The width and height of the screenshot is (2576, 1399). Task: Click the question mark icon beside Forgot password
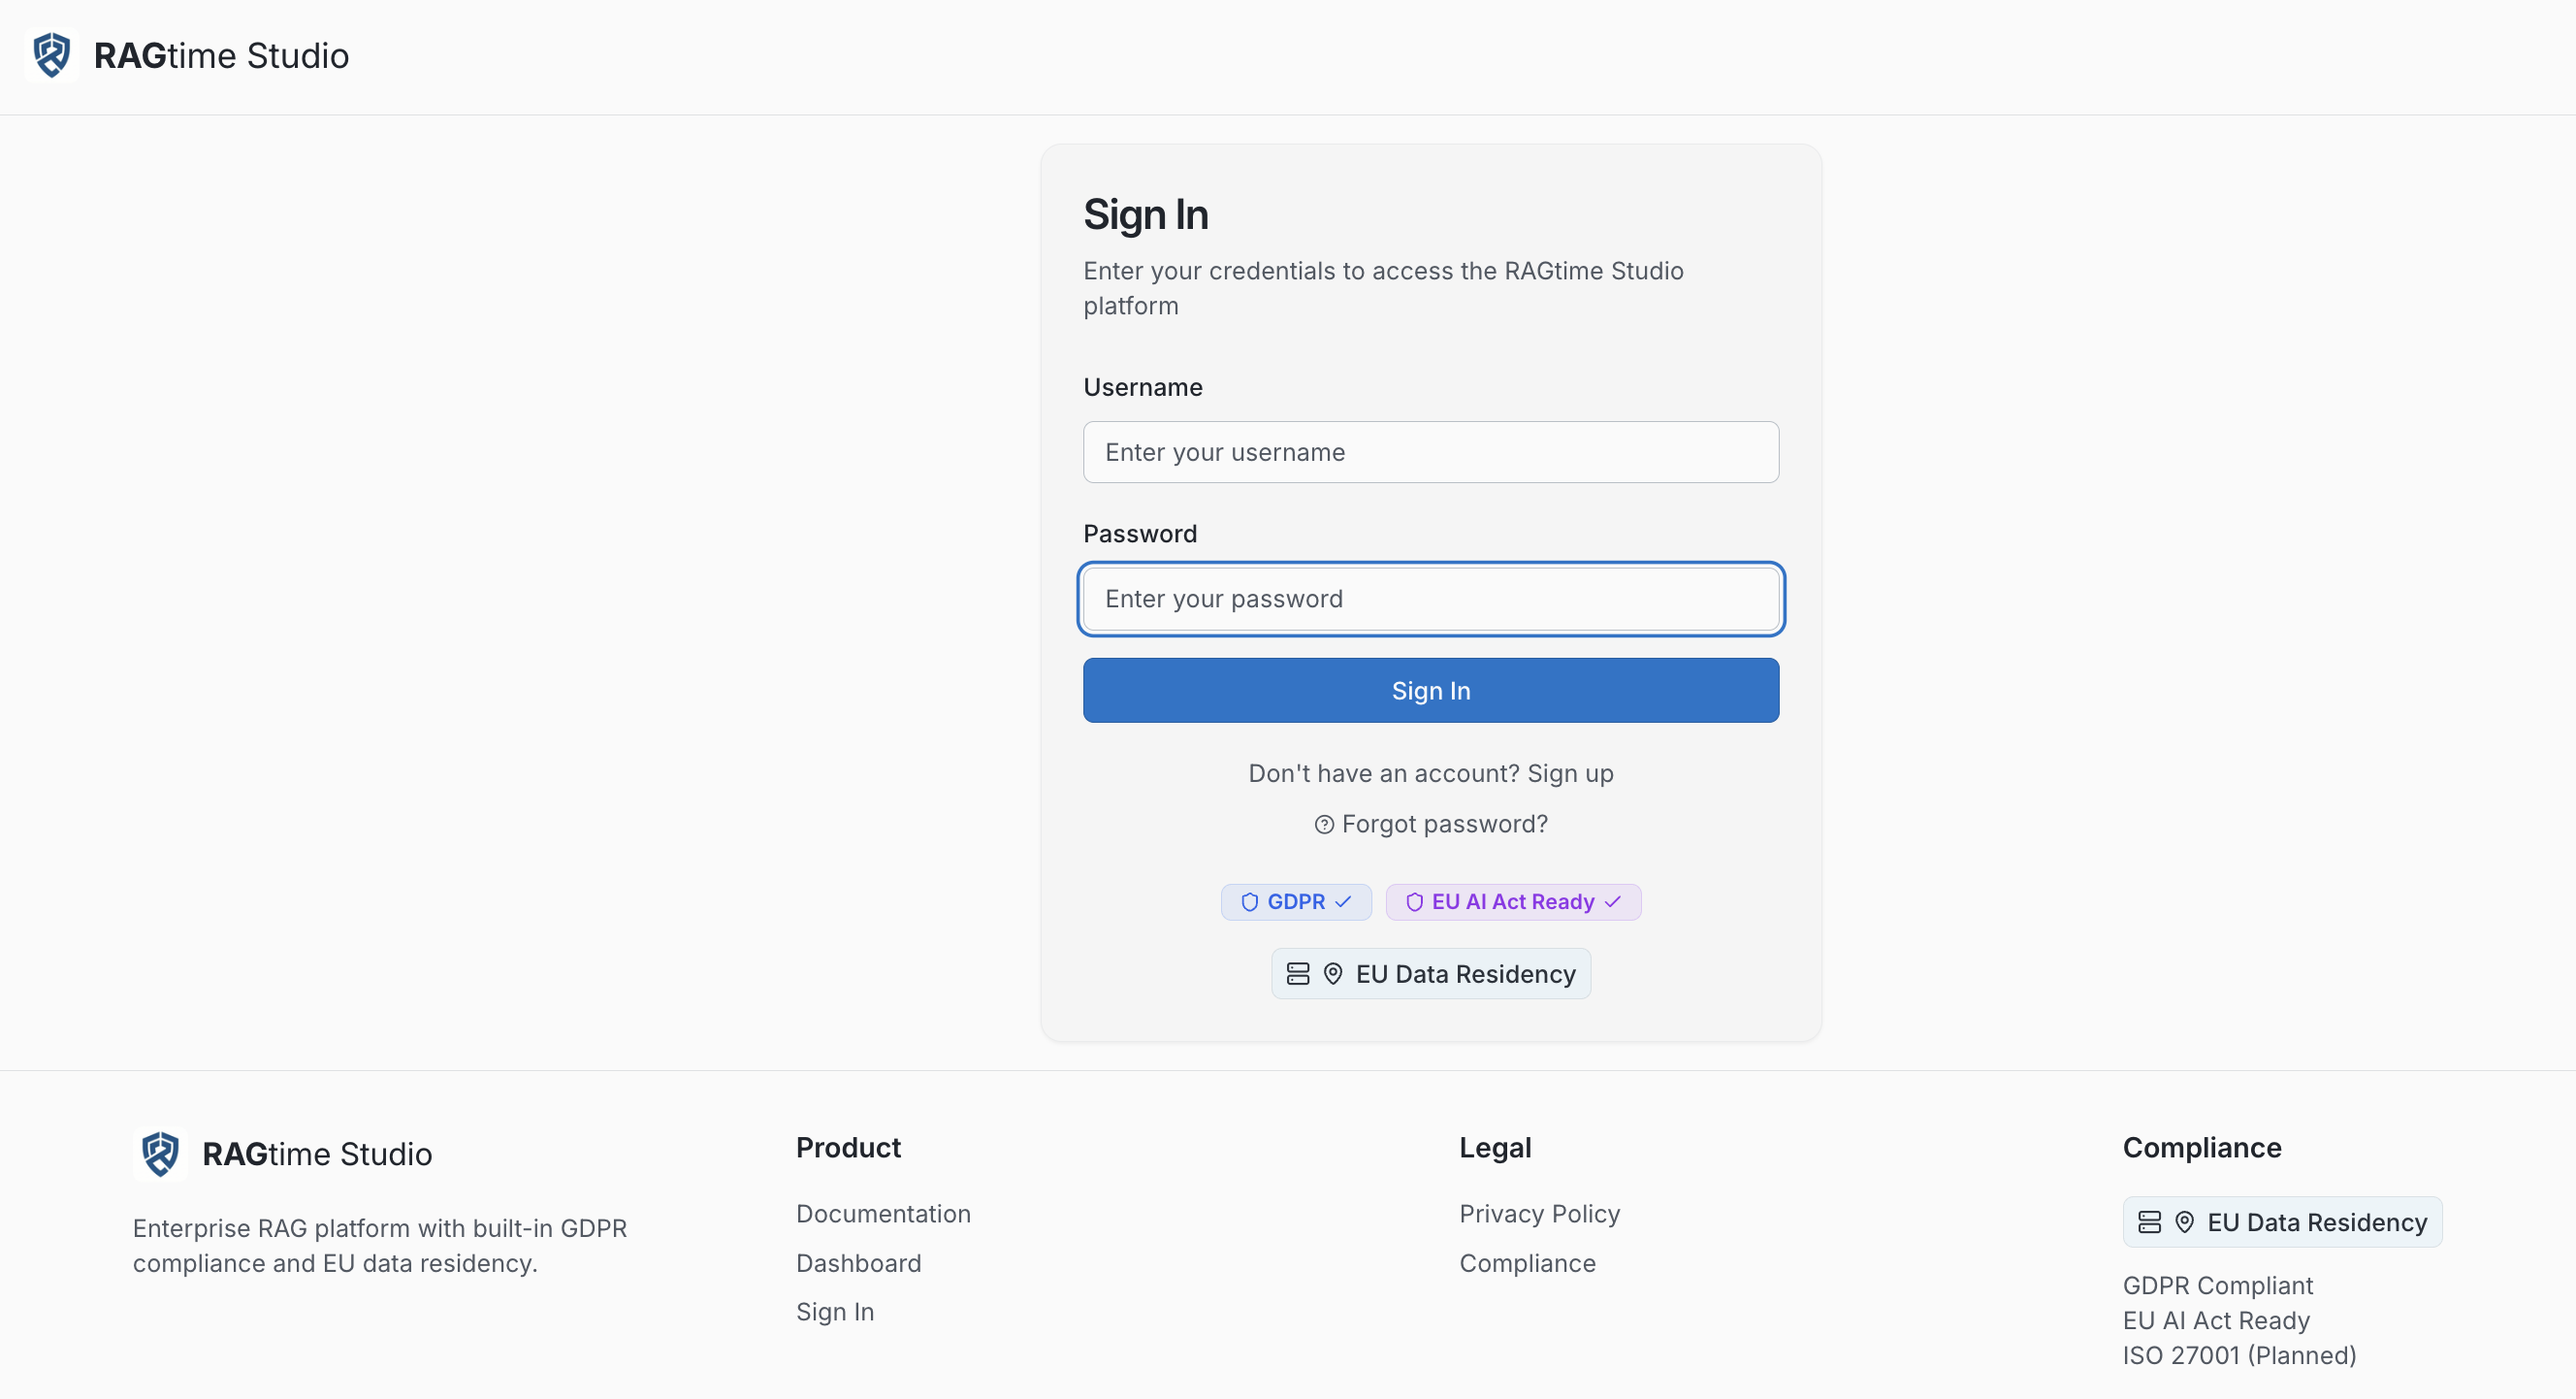click(1324, 824)
